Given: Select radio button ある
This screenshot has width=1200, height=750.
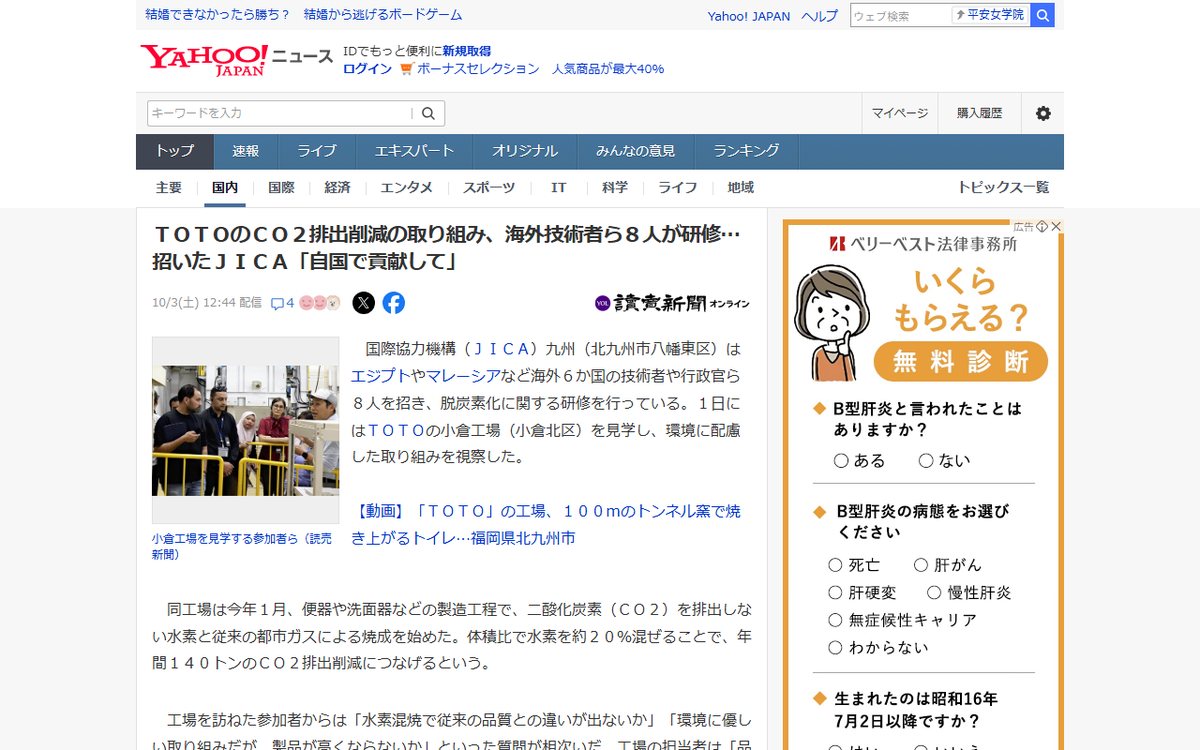Looking at the screenshot, I should point(841,461).
